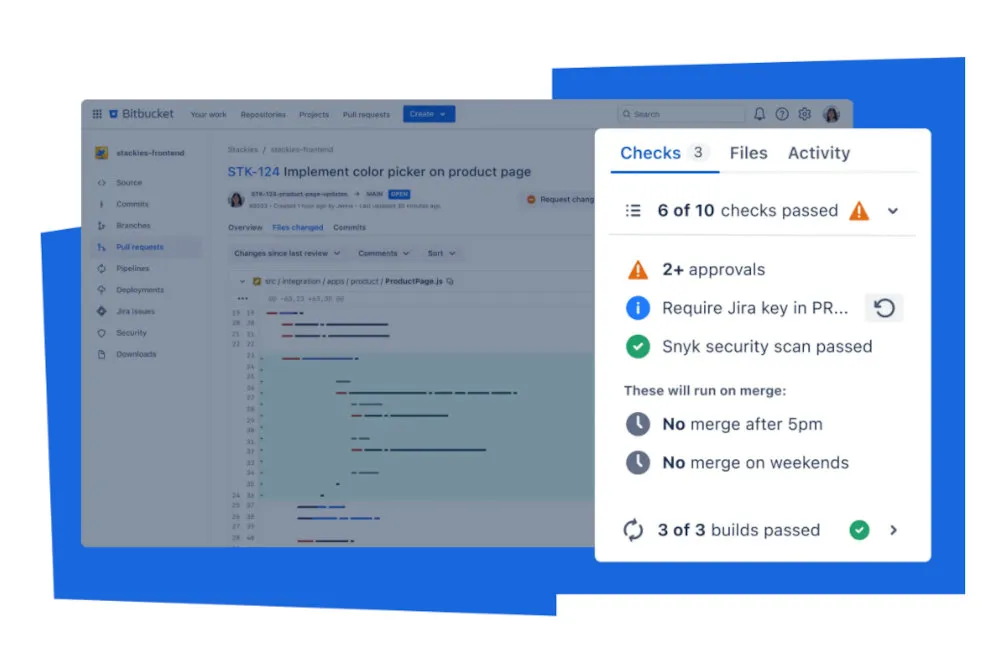Click the 3 of 3 builds passed text
This screenshot has width=1000, height=655.
tap(739, 530)
